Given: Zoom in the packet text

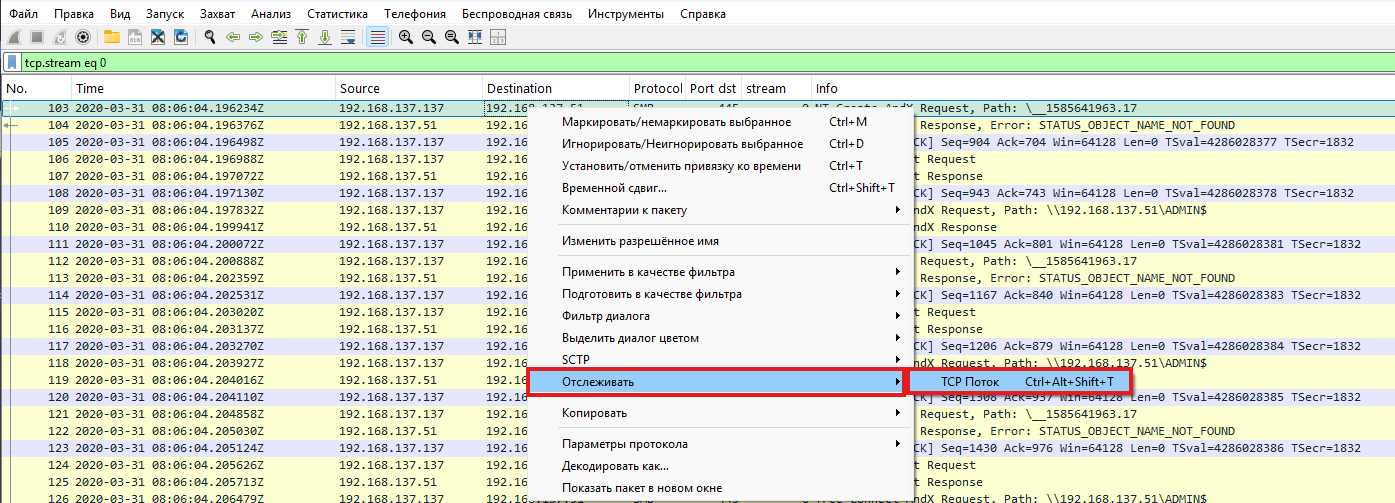Looking at the screenshot, I should (x=406, y=37).
